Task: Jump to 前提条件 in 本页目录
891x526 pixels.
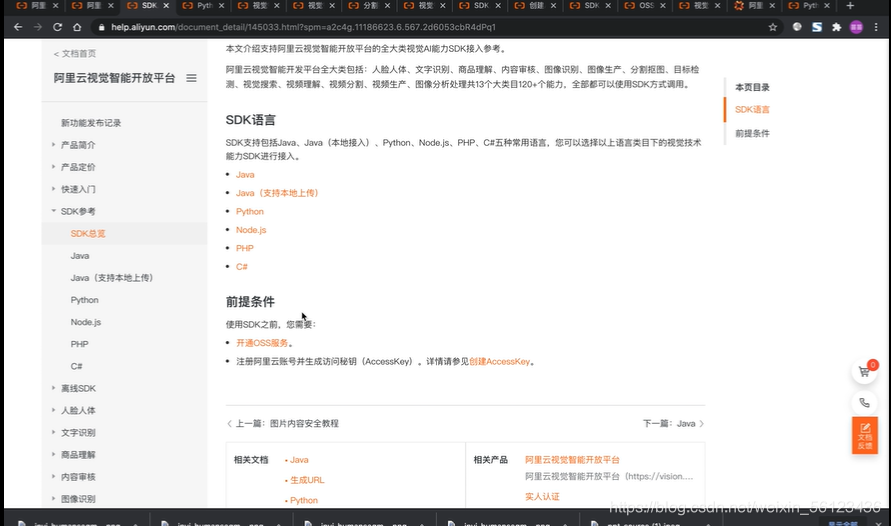Action: pyautogui.click(x=752, y=133)
